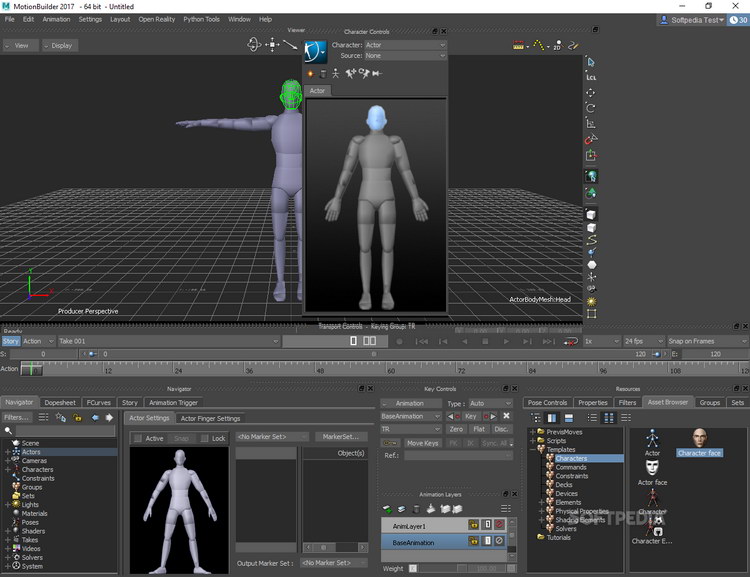Open the Actor Finger Settings tab
750x577 pixels.
210,418
